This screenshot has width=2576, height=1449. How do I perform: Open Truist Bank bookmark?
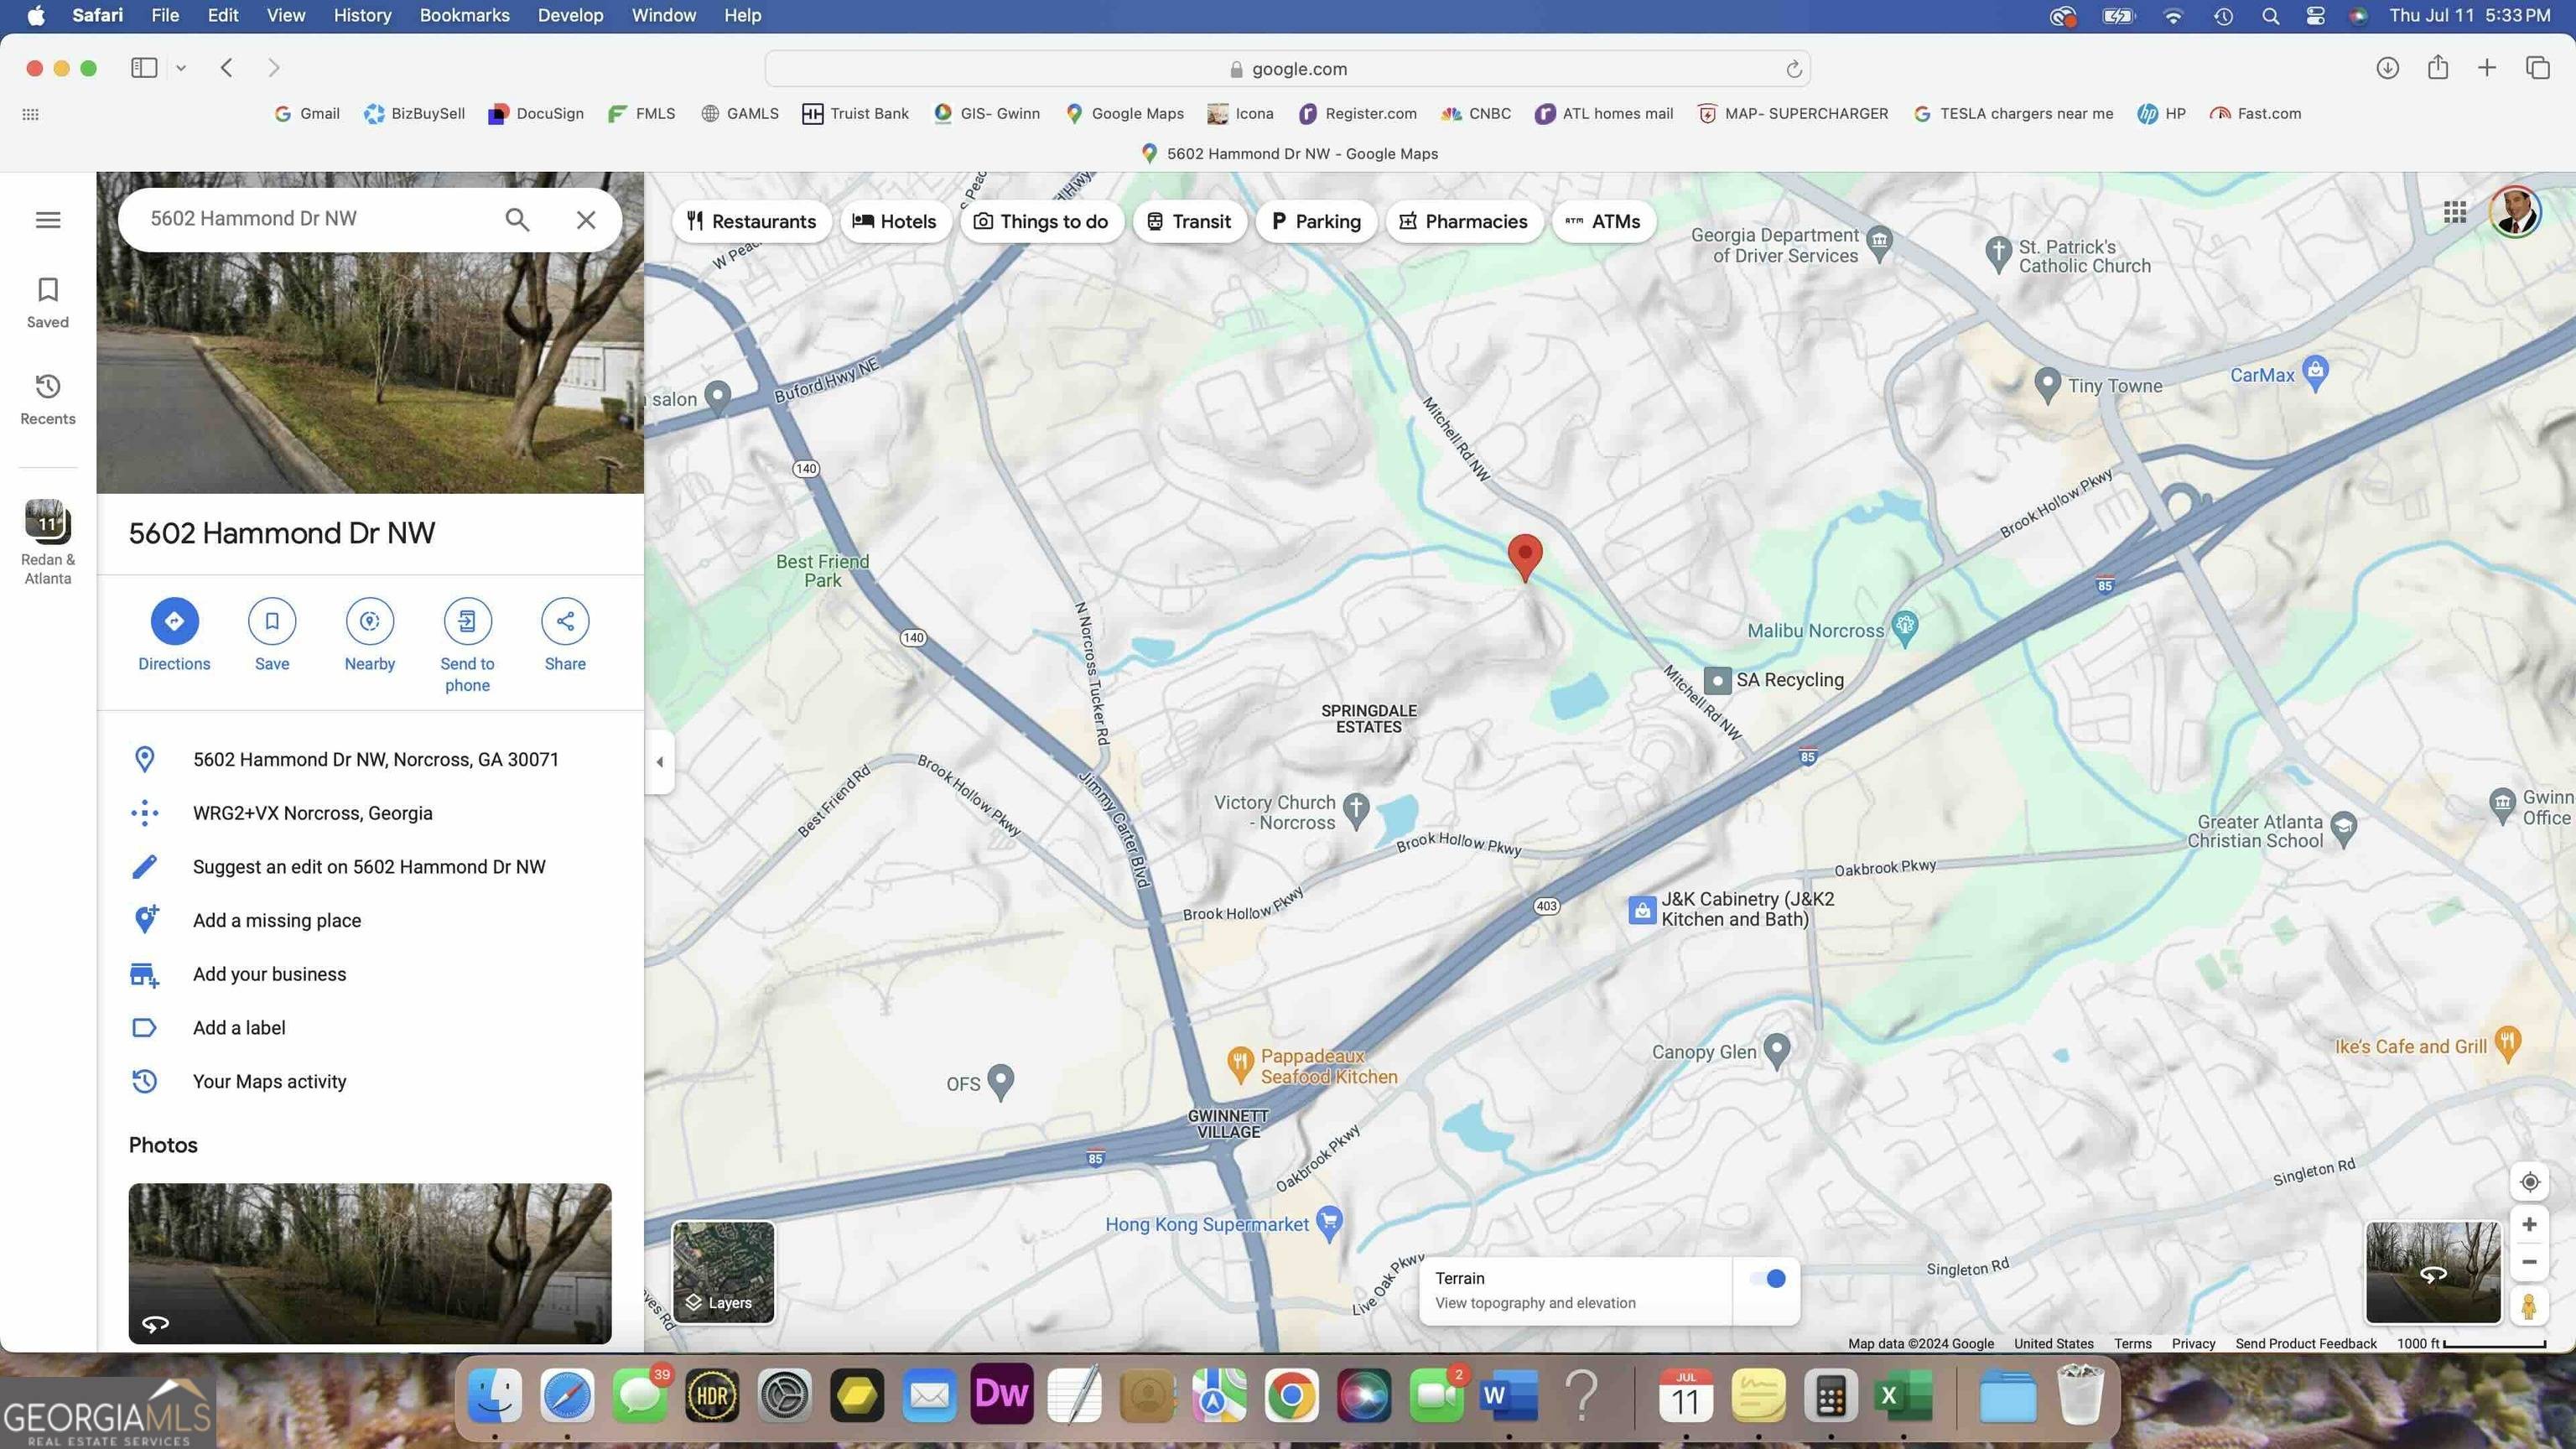click(856, 113)
